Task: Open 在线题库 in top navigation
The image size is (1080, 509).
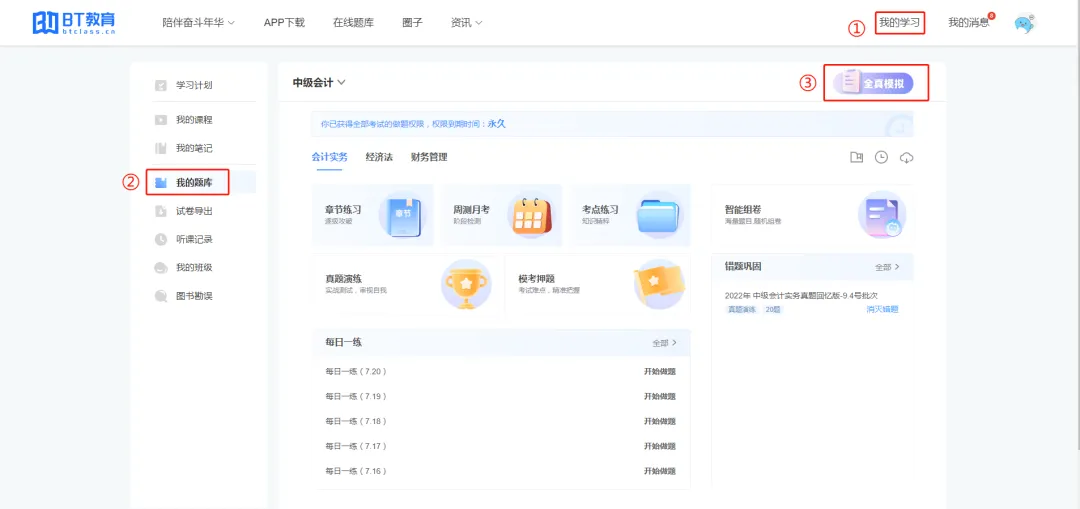Action: pyautogui.click(x=353, y=23)
